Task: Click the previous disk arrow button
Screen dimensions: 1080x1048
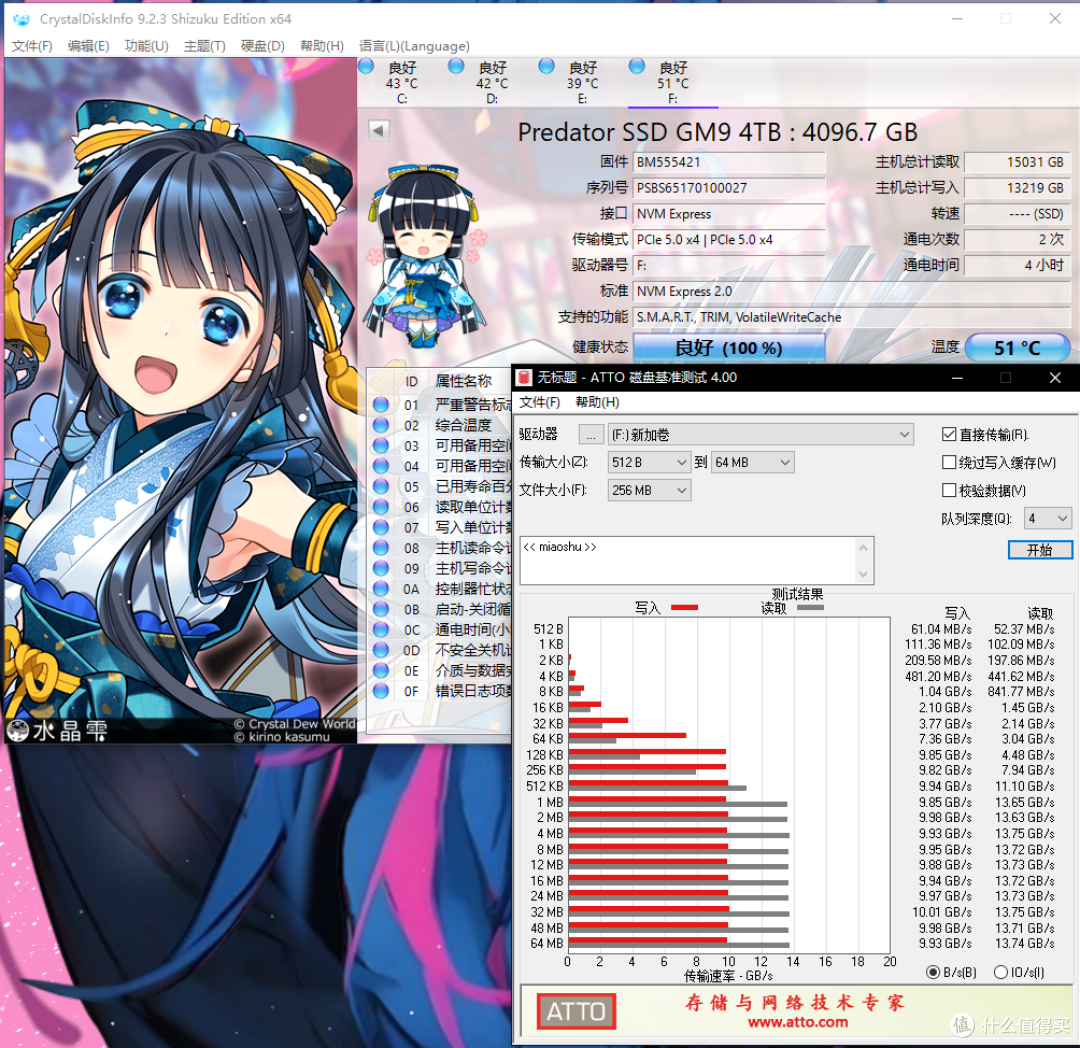Action: 379,130
